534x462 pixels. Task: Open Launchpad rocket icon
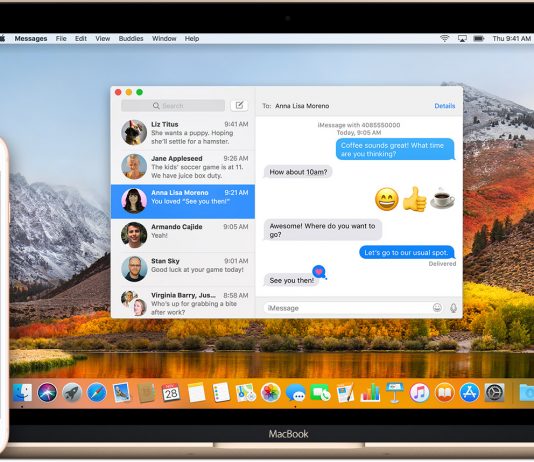(x=72, y=393)
